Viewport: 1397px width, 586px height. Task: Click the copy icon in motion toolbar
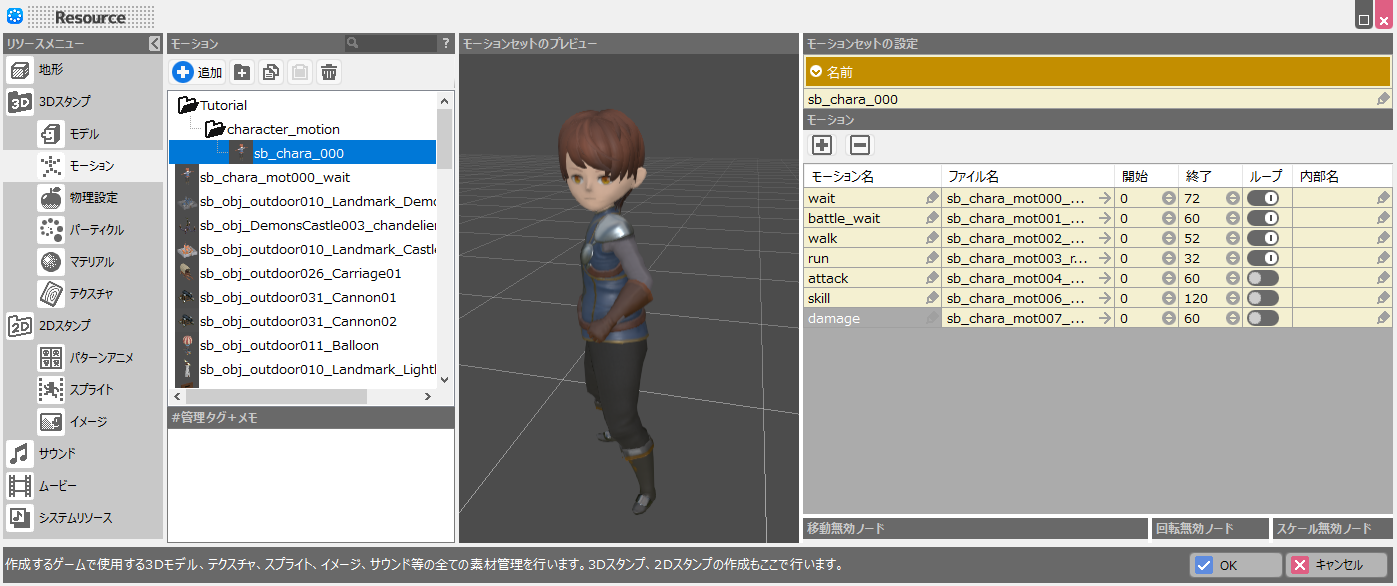(270, 72)
